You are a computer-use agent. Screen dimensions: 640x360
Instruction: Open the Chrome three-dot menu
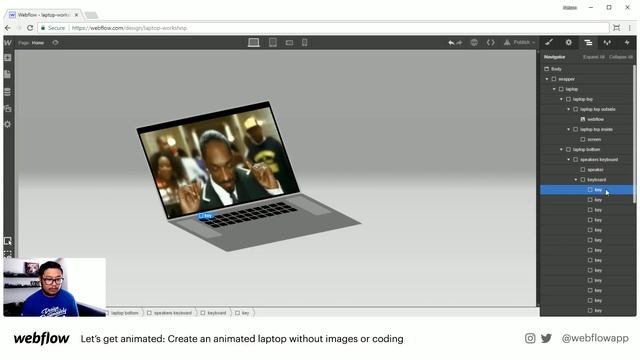pos(630,28)
